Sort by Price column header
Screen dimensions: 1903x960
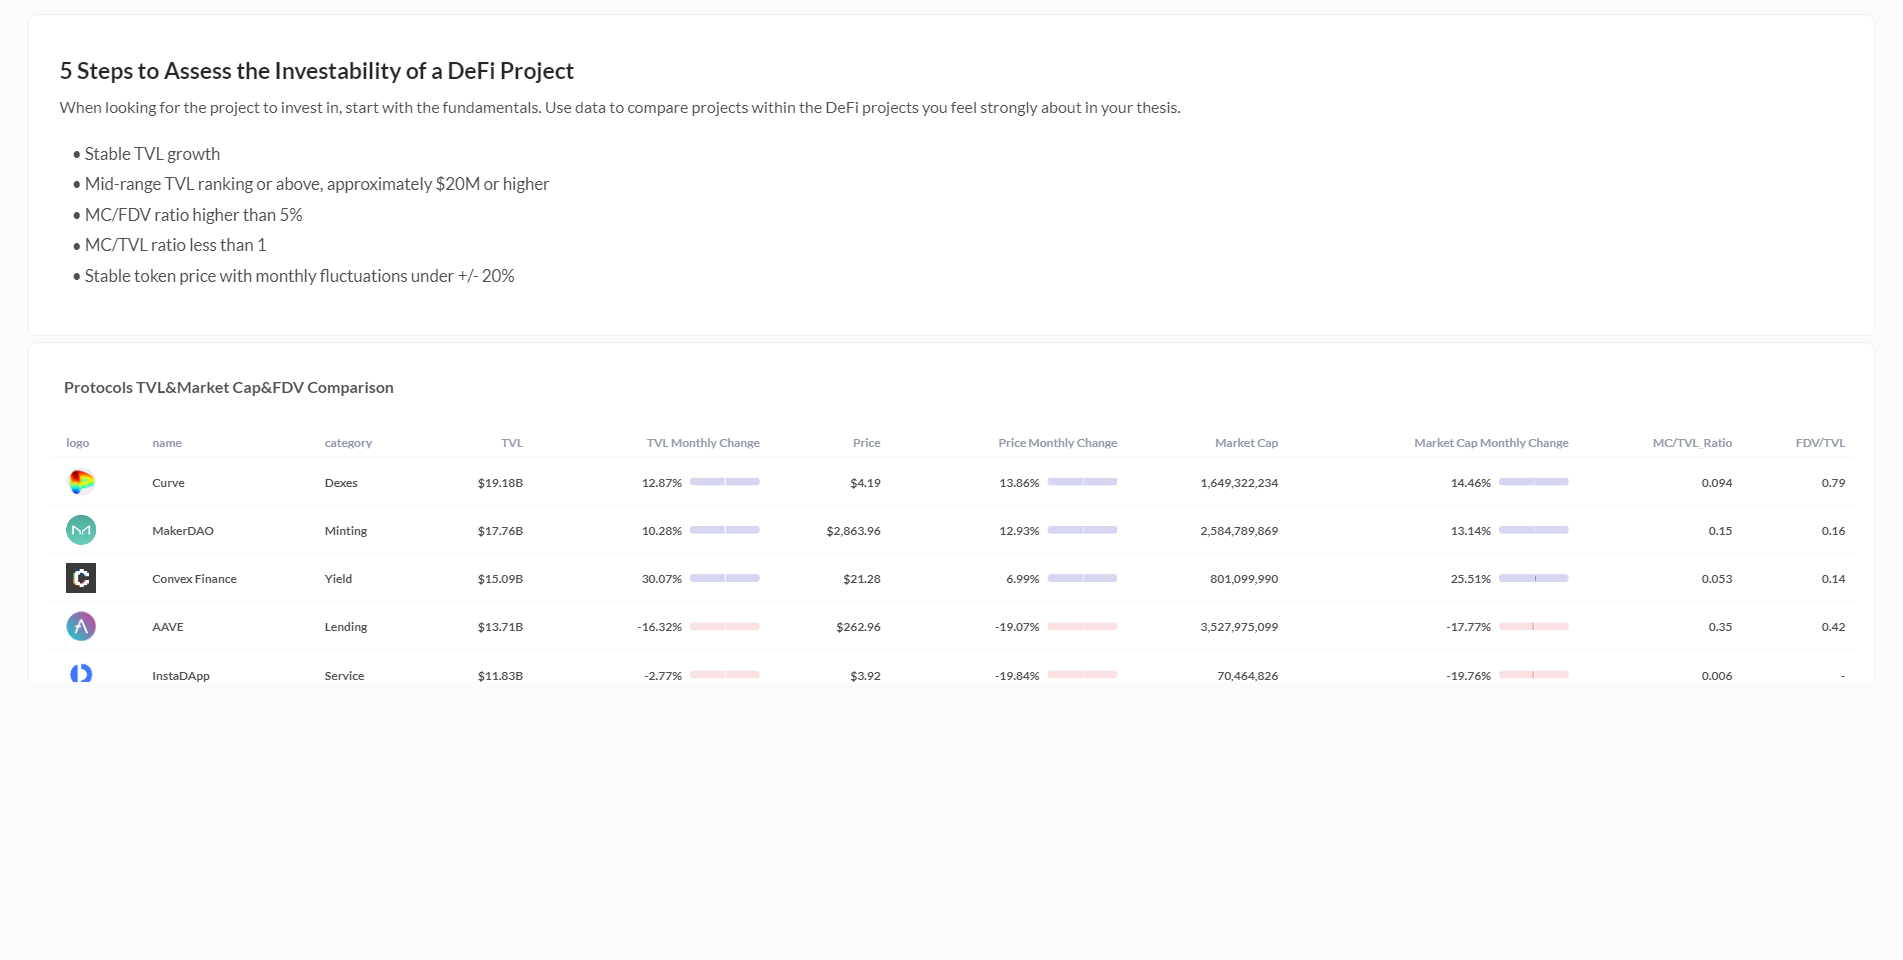tap(865, 443)
